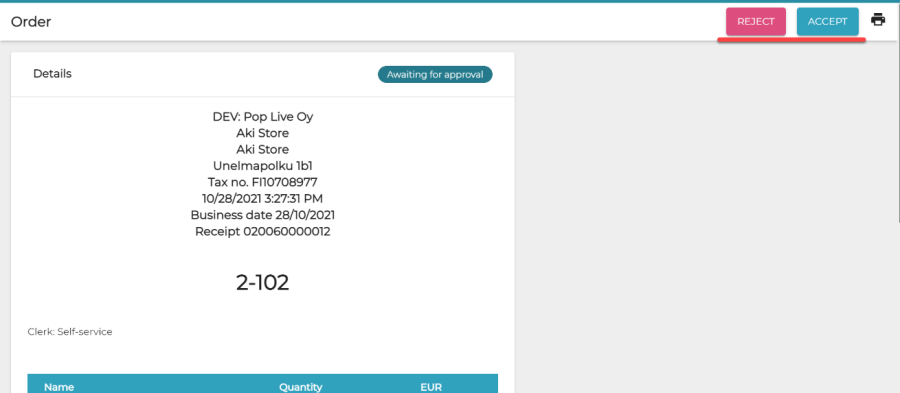The image size is (900, 393).
Task: Click the EUR column header
Action: 431,387
